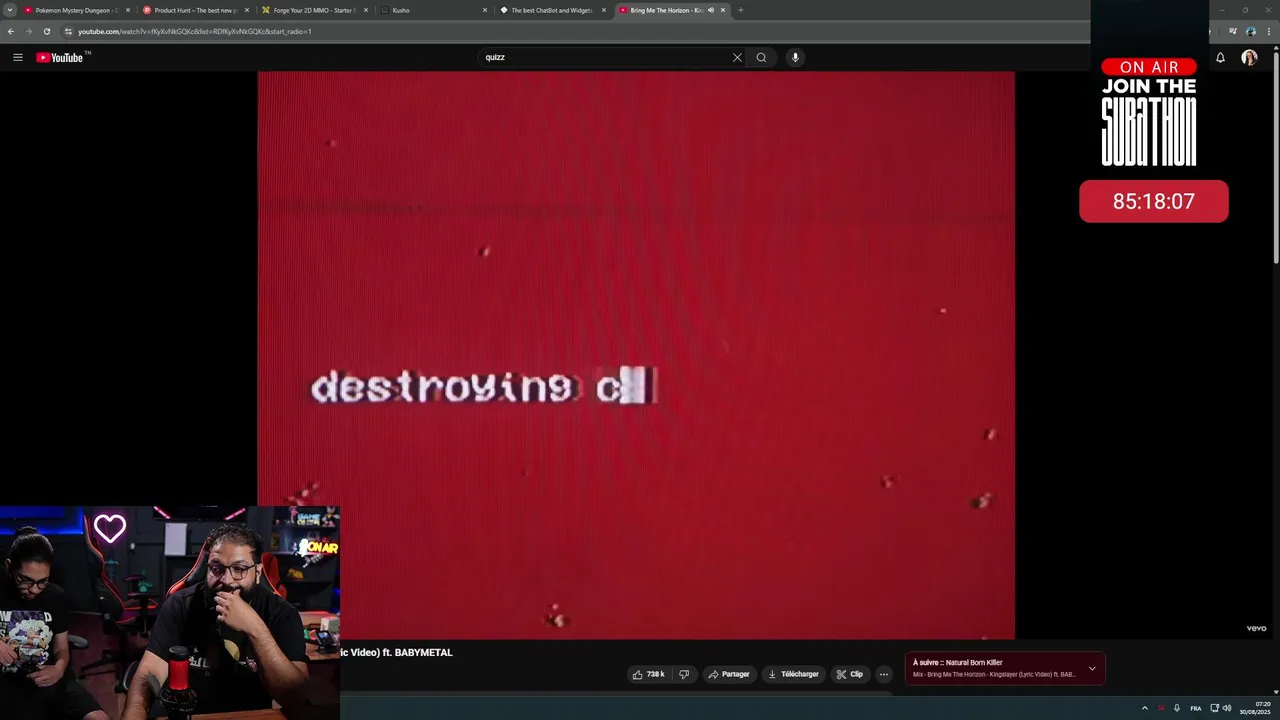Close the Kusho tab
The height and width of the screenshot is (720, 1280).
click(485, 10)
